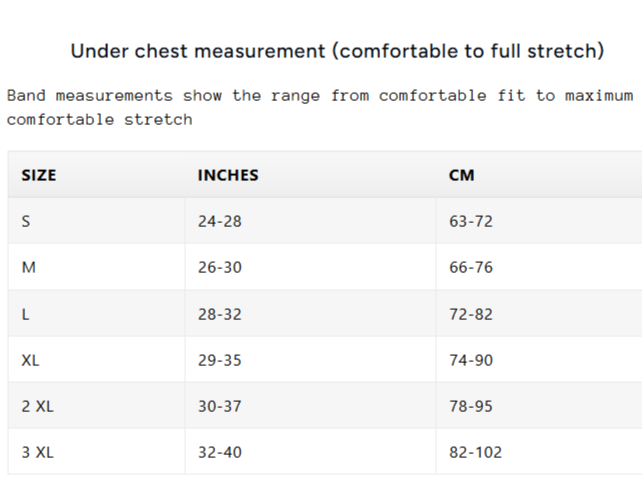Viewport: 642px width, 478px height.
Task: Select the 3 XL size cell
Action: click(x=37, y=452)
